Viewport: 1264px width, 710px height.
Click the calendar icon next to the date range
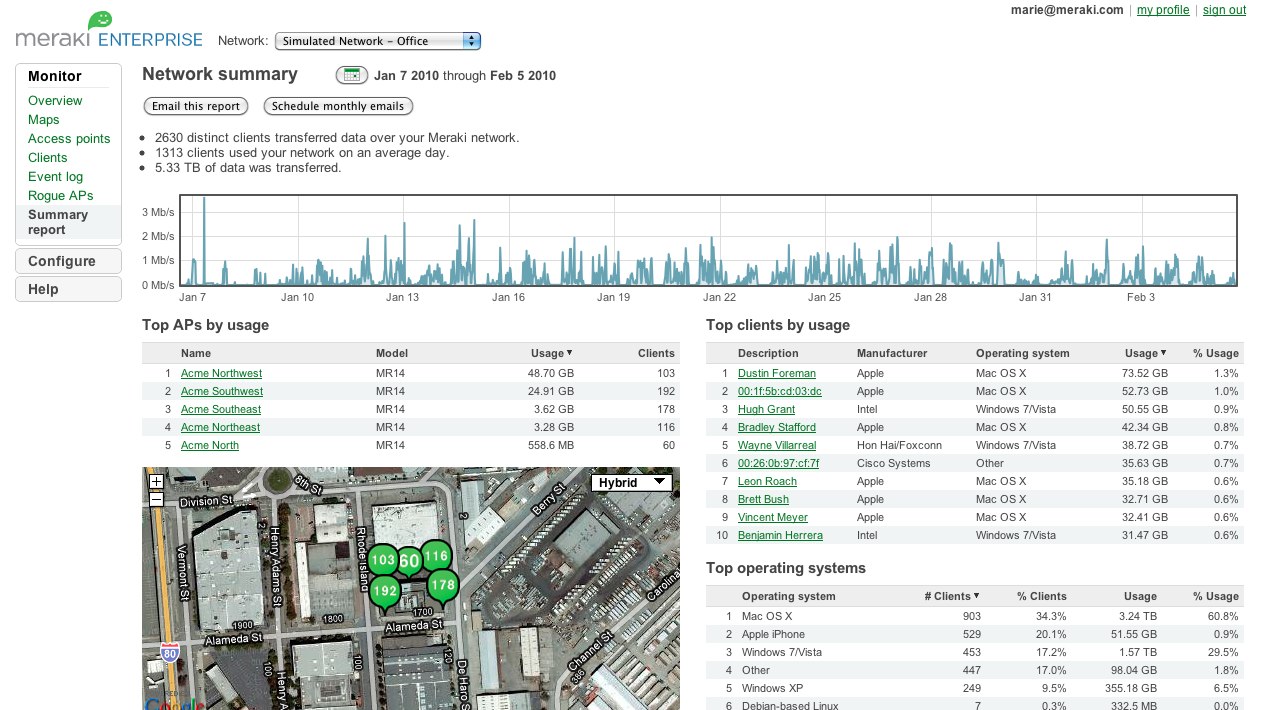tap(351, 74)
